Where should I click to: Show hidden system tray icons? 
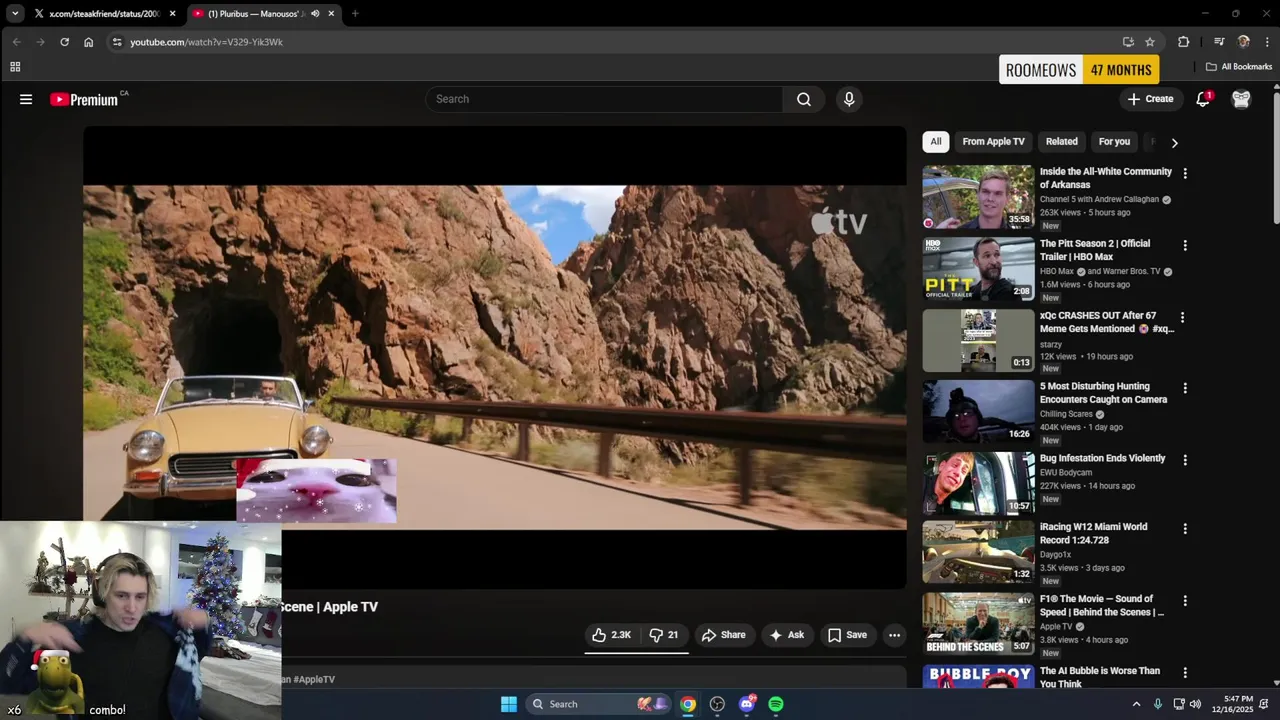pyautogui.click(x=1136, y=704)
